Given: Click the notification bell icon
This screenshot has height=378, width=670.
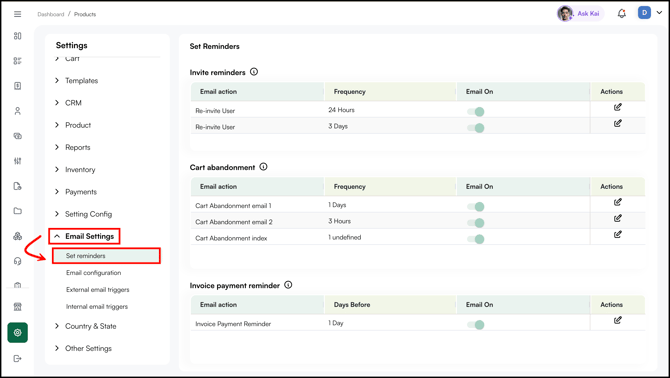Looking at the screenshot, I should pyautogui.click(x=622, y=14).
